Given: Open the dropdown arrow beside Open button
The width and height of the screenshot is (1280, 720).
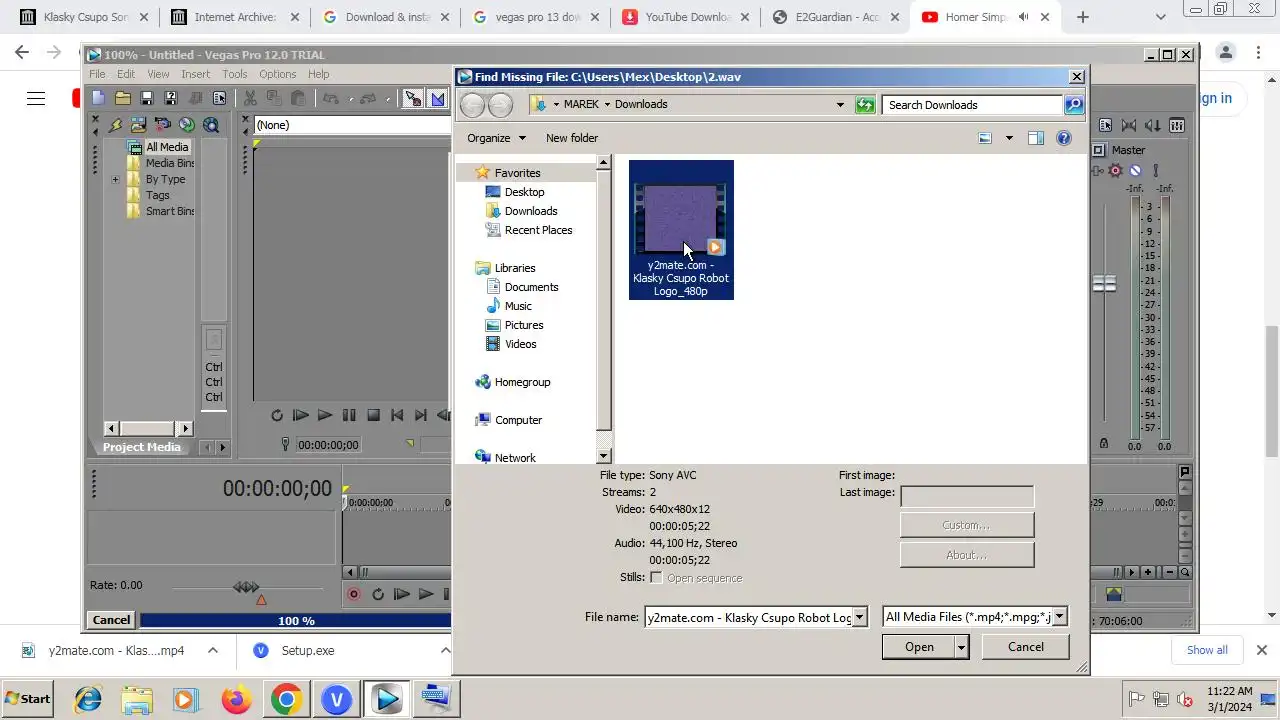Looking at the screenshot, I should [961, 647].
